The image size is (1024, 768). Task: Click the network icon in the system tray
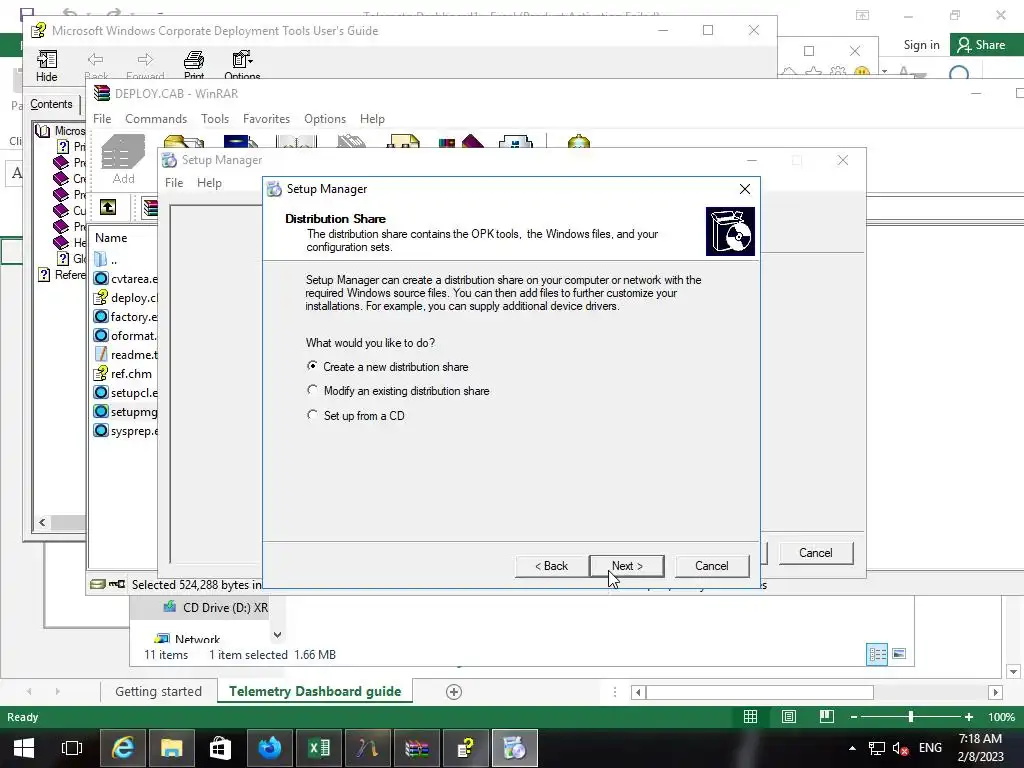(x=876, y=748)
